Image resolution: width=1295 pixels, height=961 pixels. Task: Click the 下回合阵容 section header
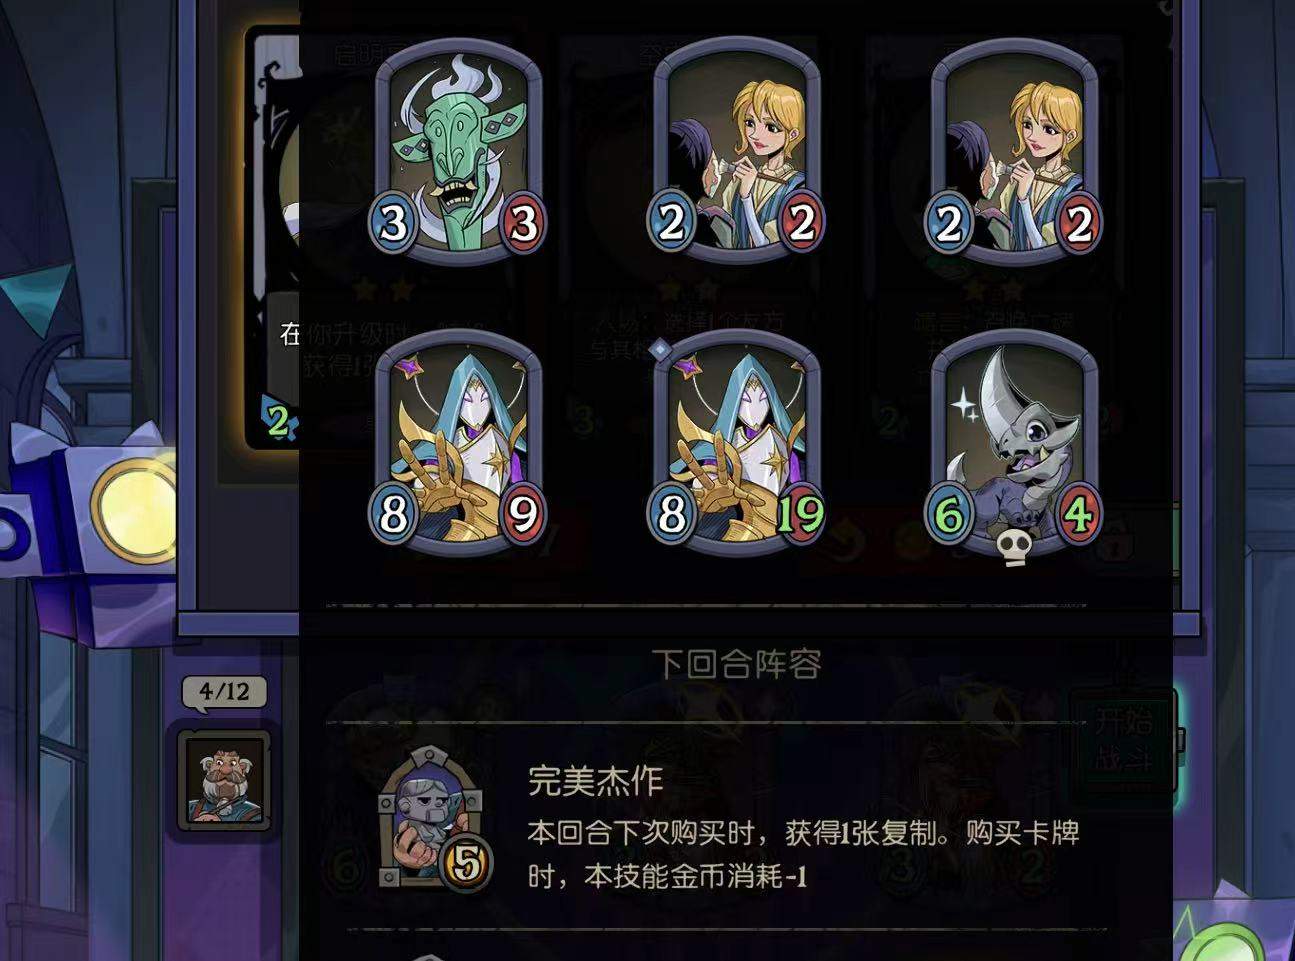point(737,664)
